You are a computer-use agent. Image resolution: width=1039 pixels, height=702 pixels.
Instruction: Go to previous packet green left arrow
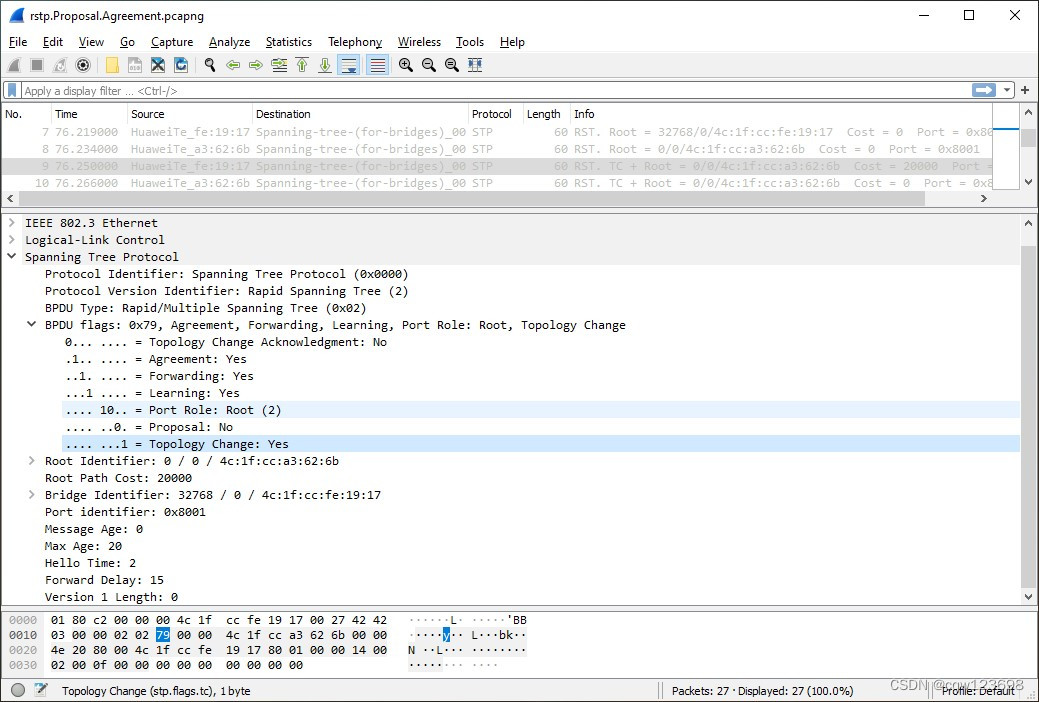coord(233,65)
